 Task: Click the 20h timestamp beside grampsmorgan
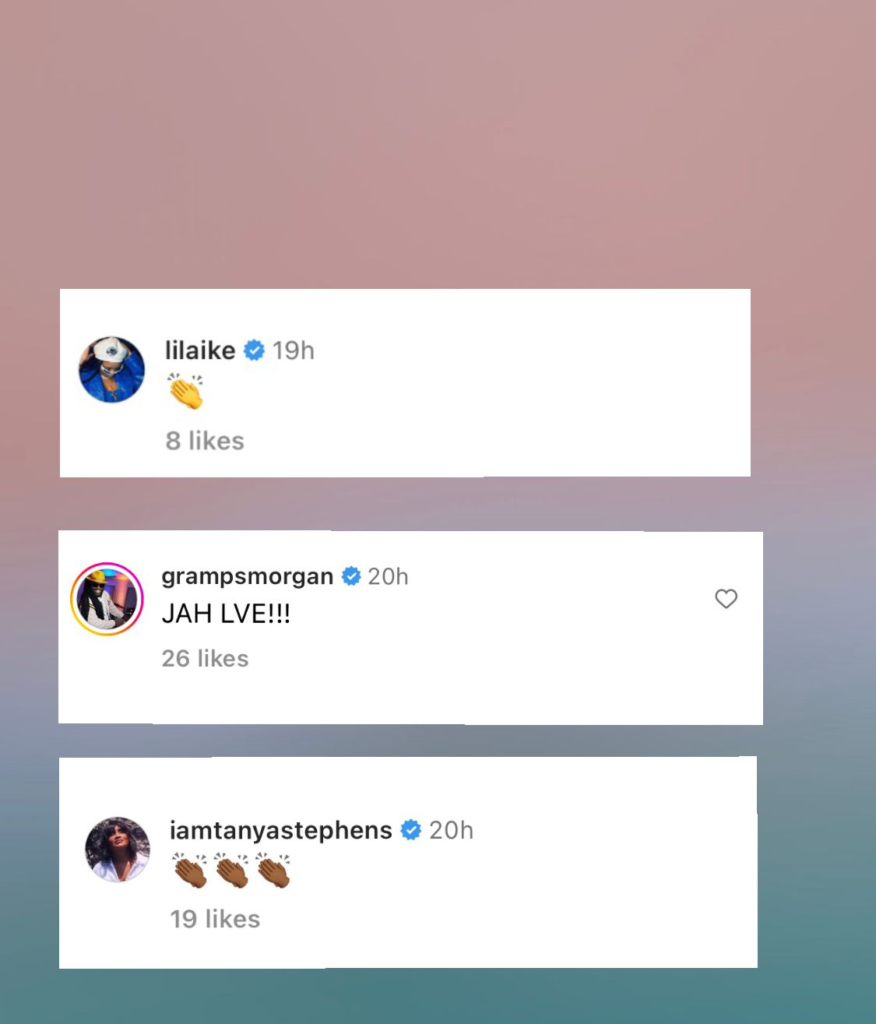[x=388, y=577]
